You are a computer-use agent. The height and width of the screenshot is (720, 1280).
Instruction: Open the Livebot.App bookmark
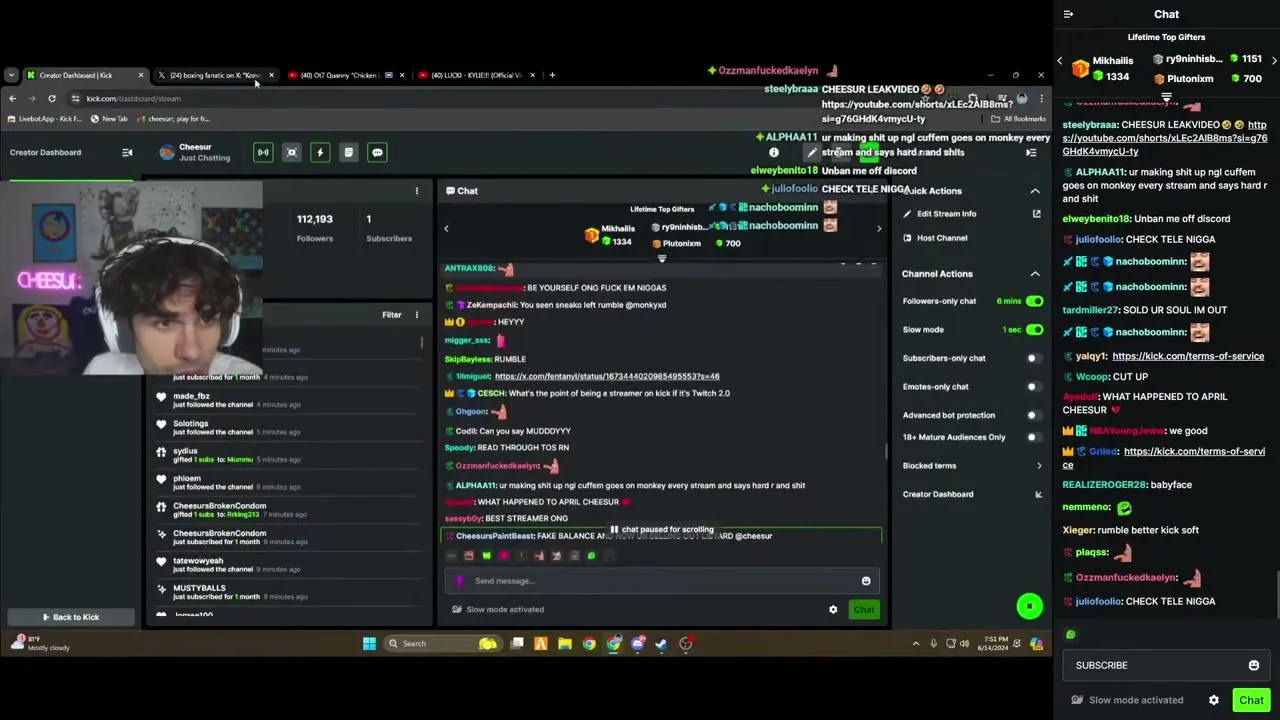pos(44,119)
